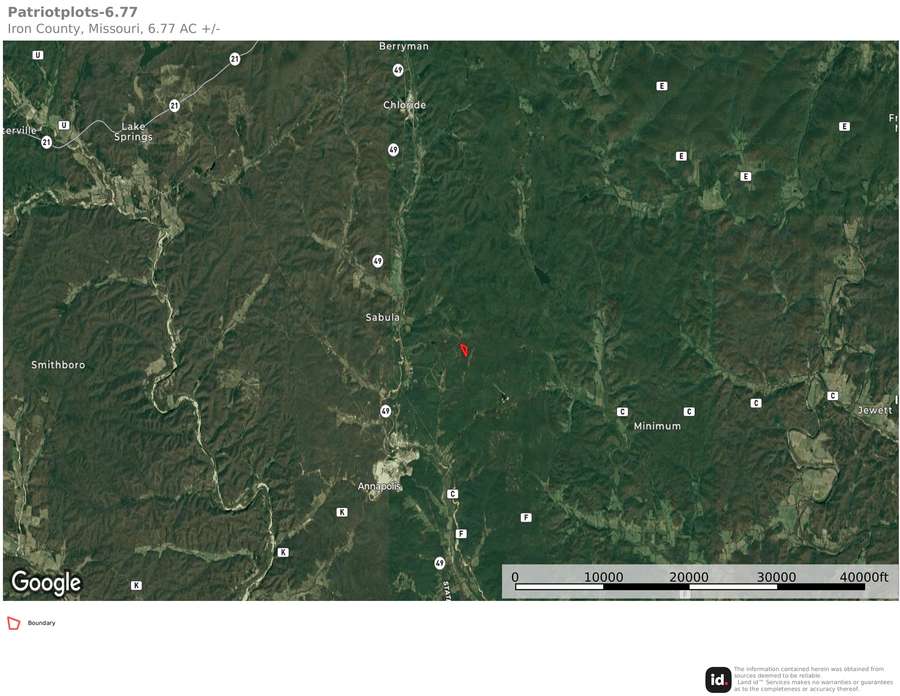Click the Route 21 shield near Lake Springs

point(174,106)
